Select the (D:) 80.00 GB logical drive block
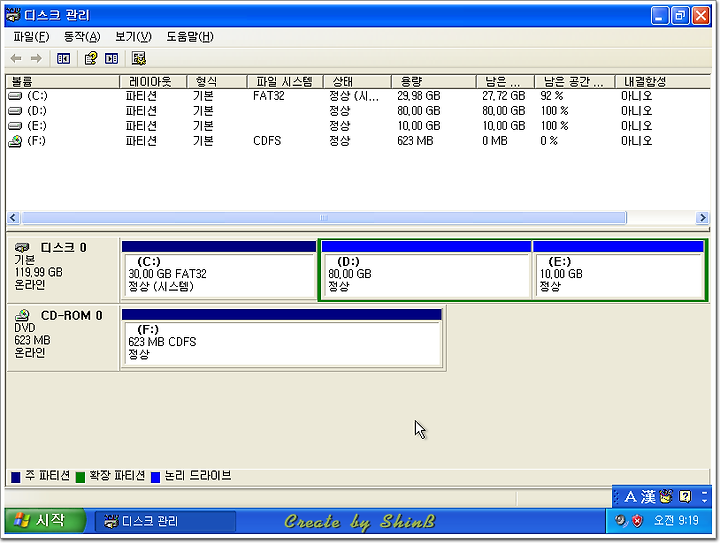This screenshot has height=543, width=720. click(x=426, y=271)
